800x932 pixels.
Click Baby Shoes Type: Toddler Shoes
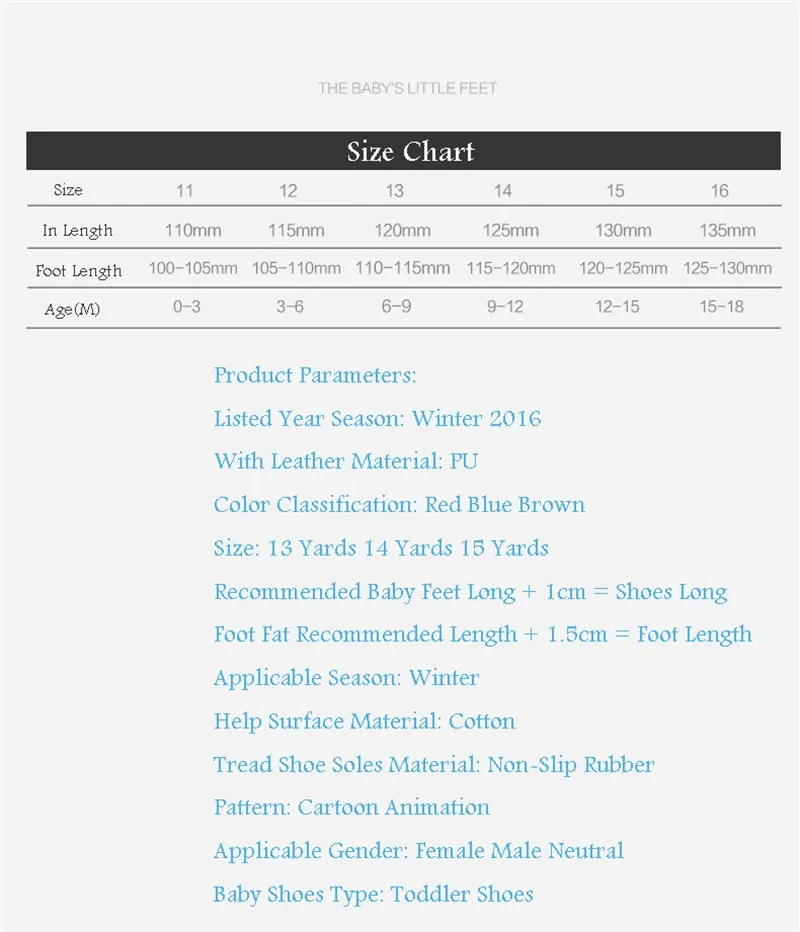(x=373, y=895)
